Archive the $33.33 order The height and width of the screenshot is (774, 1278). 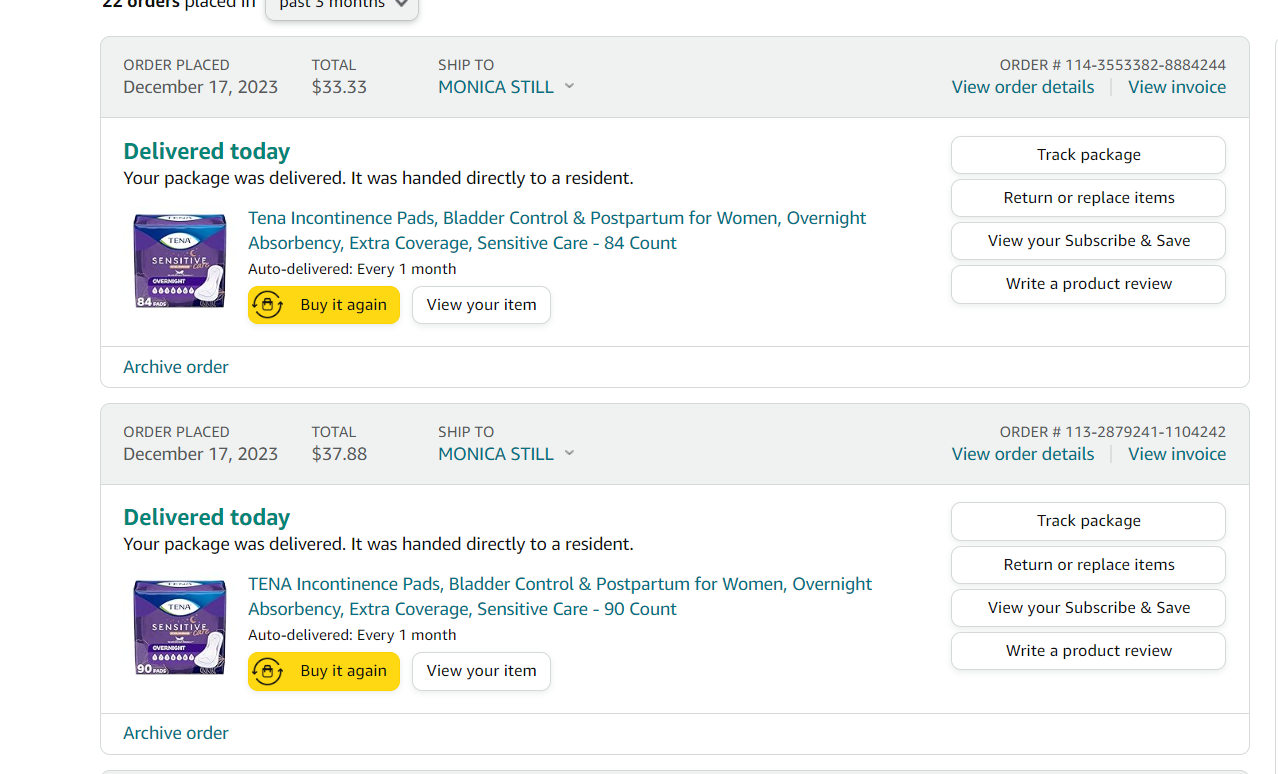tap(176, 367)
